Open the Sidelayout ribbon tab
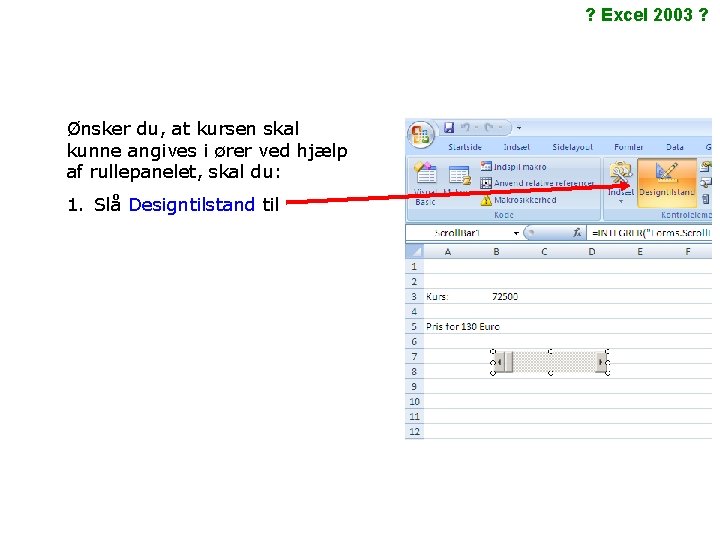720x540 pixels. pos(572,147)
